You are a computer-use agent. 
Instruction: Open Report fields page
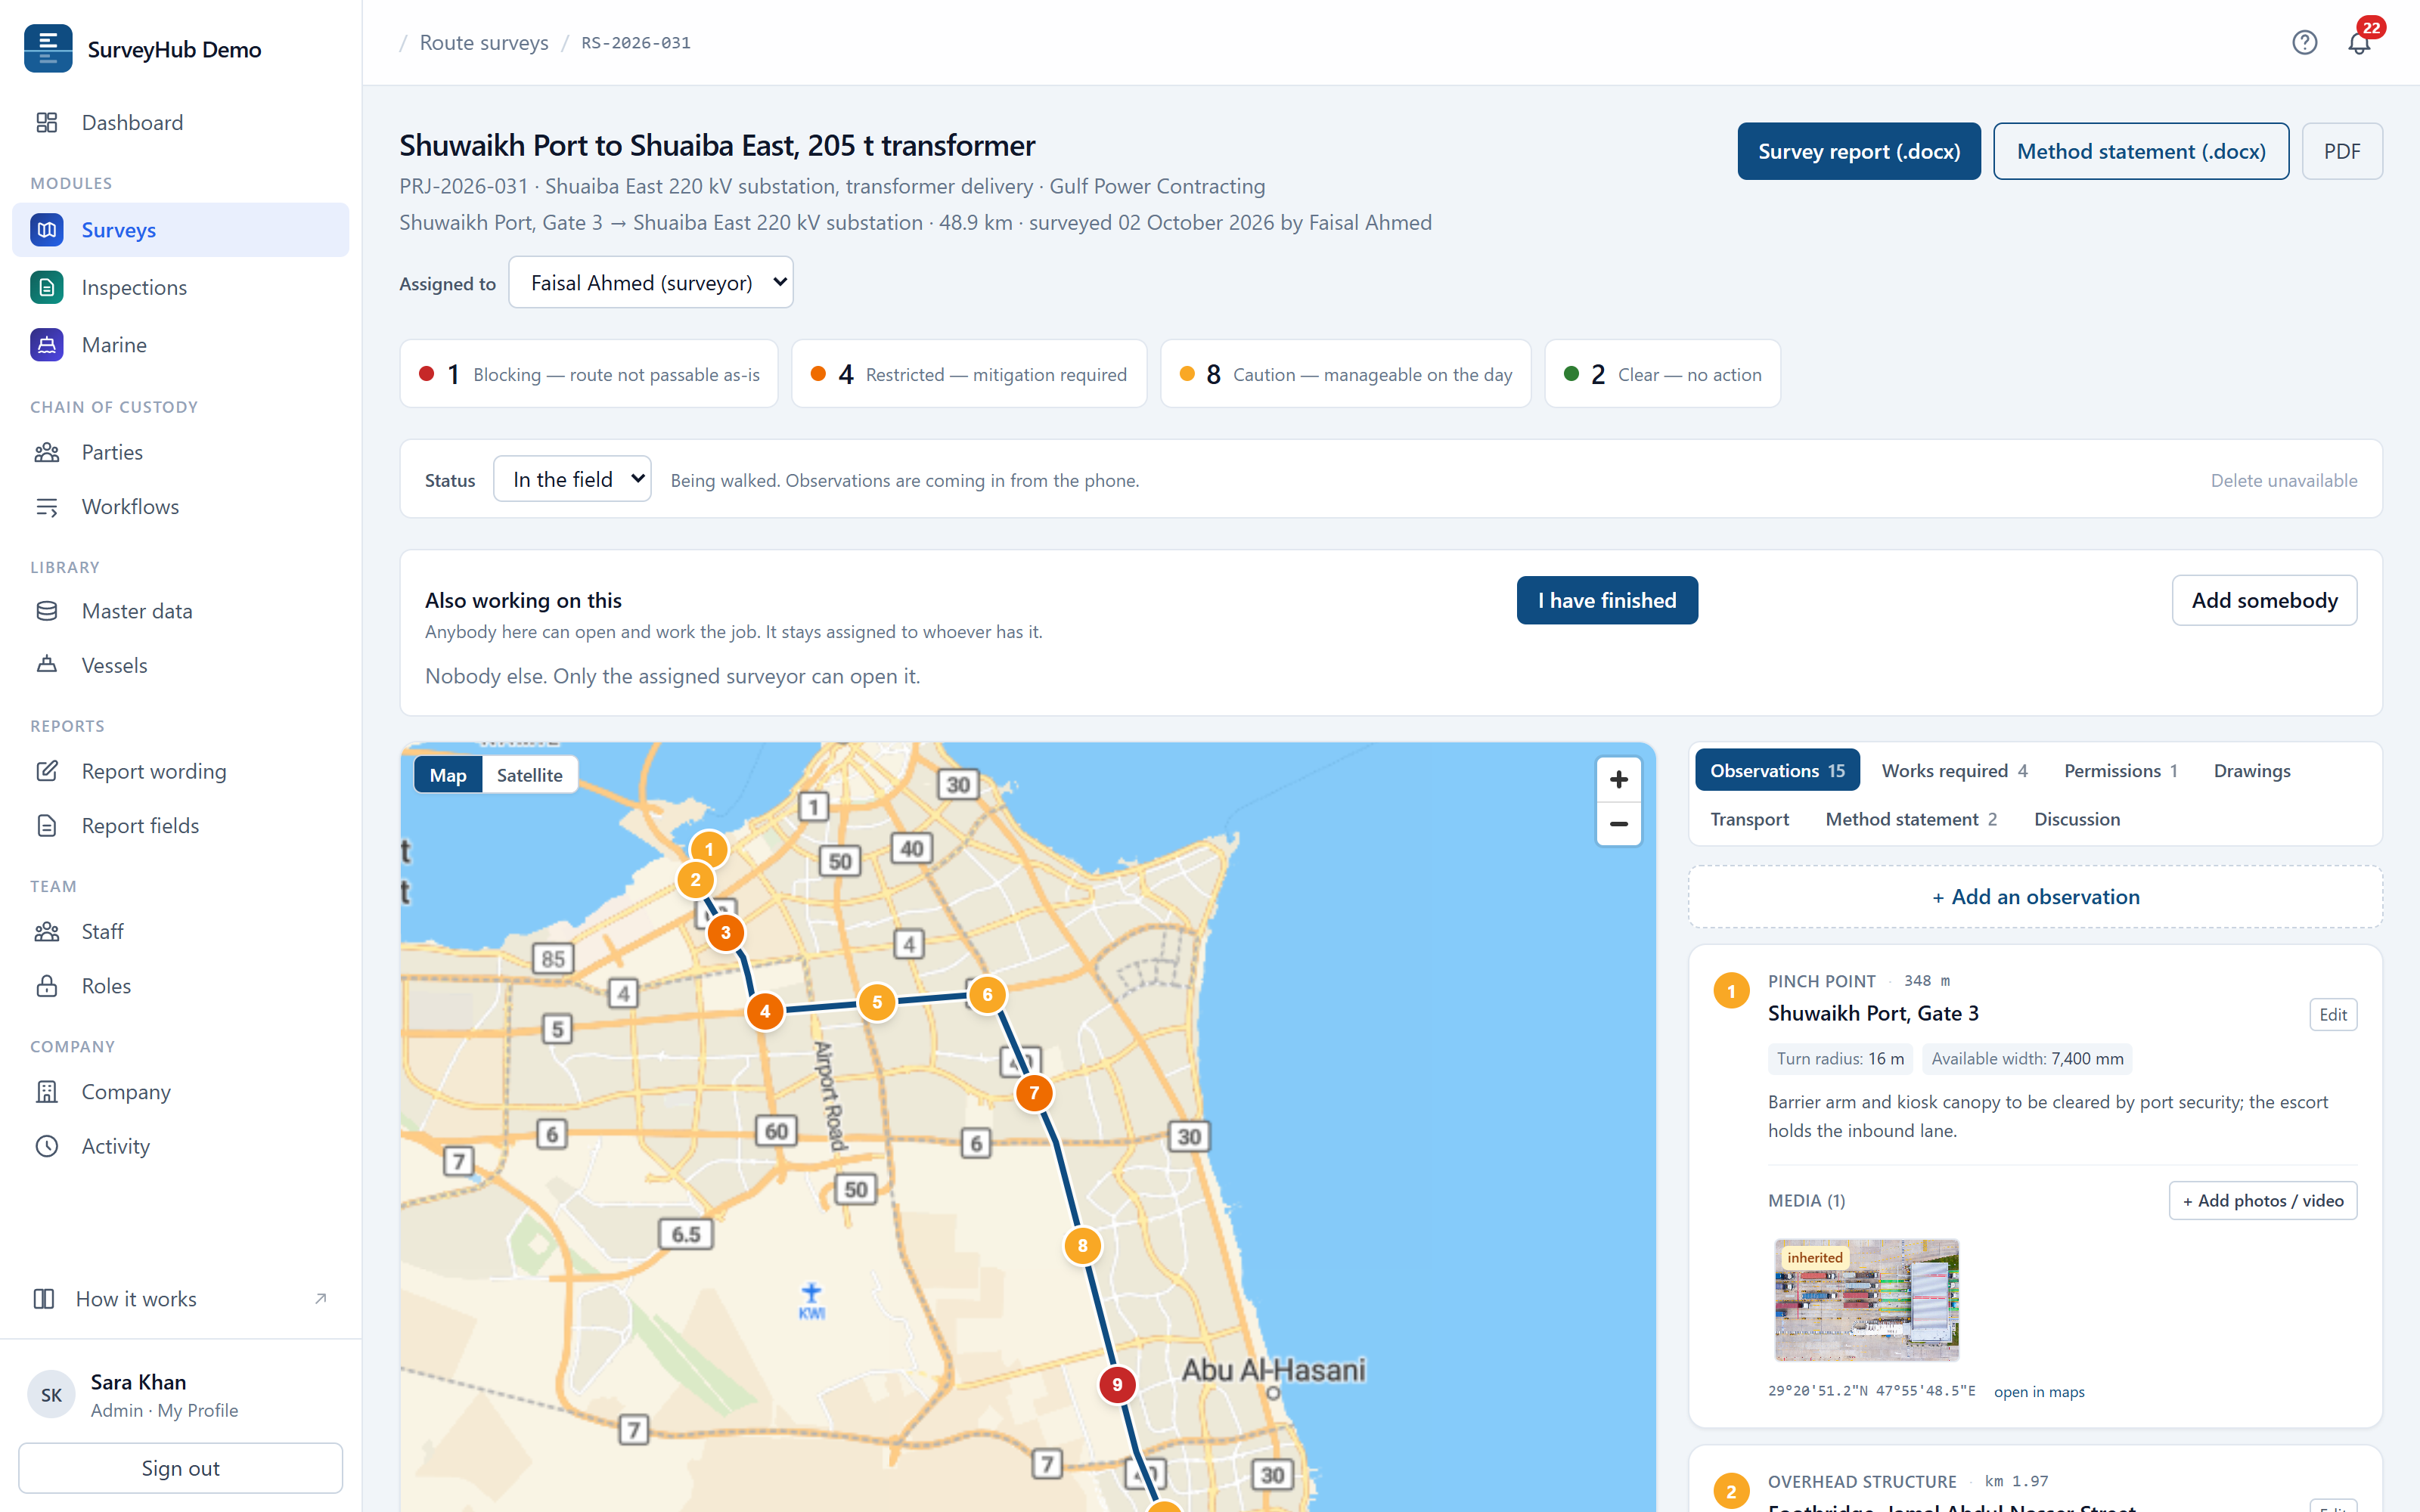tap(181, 825)
